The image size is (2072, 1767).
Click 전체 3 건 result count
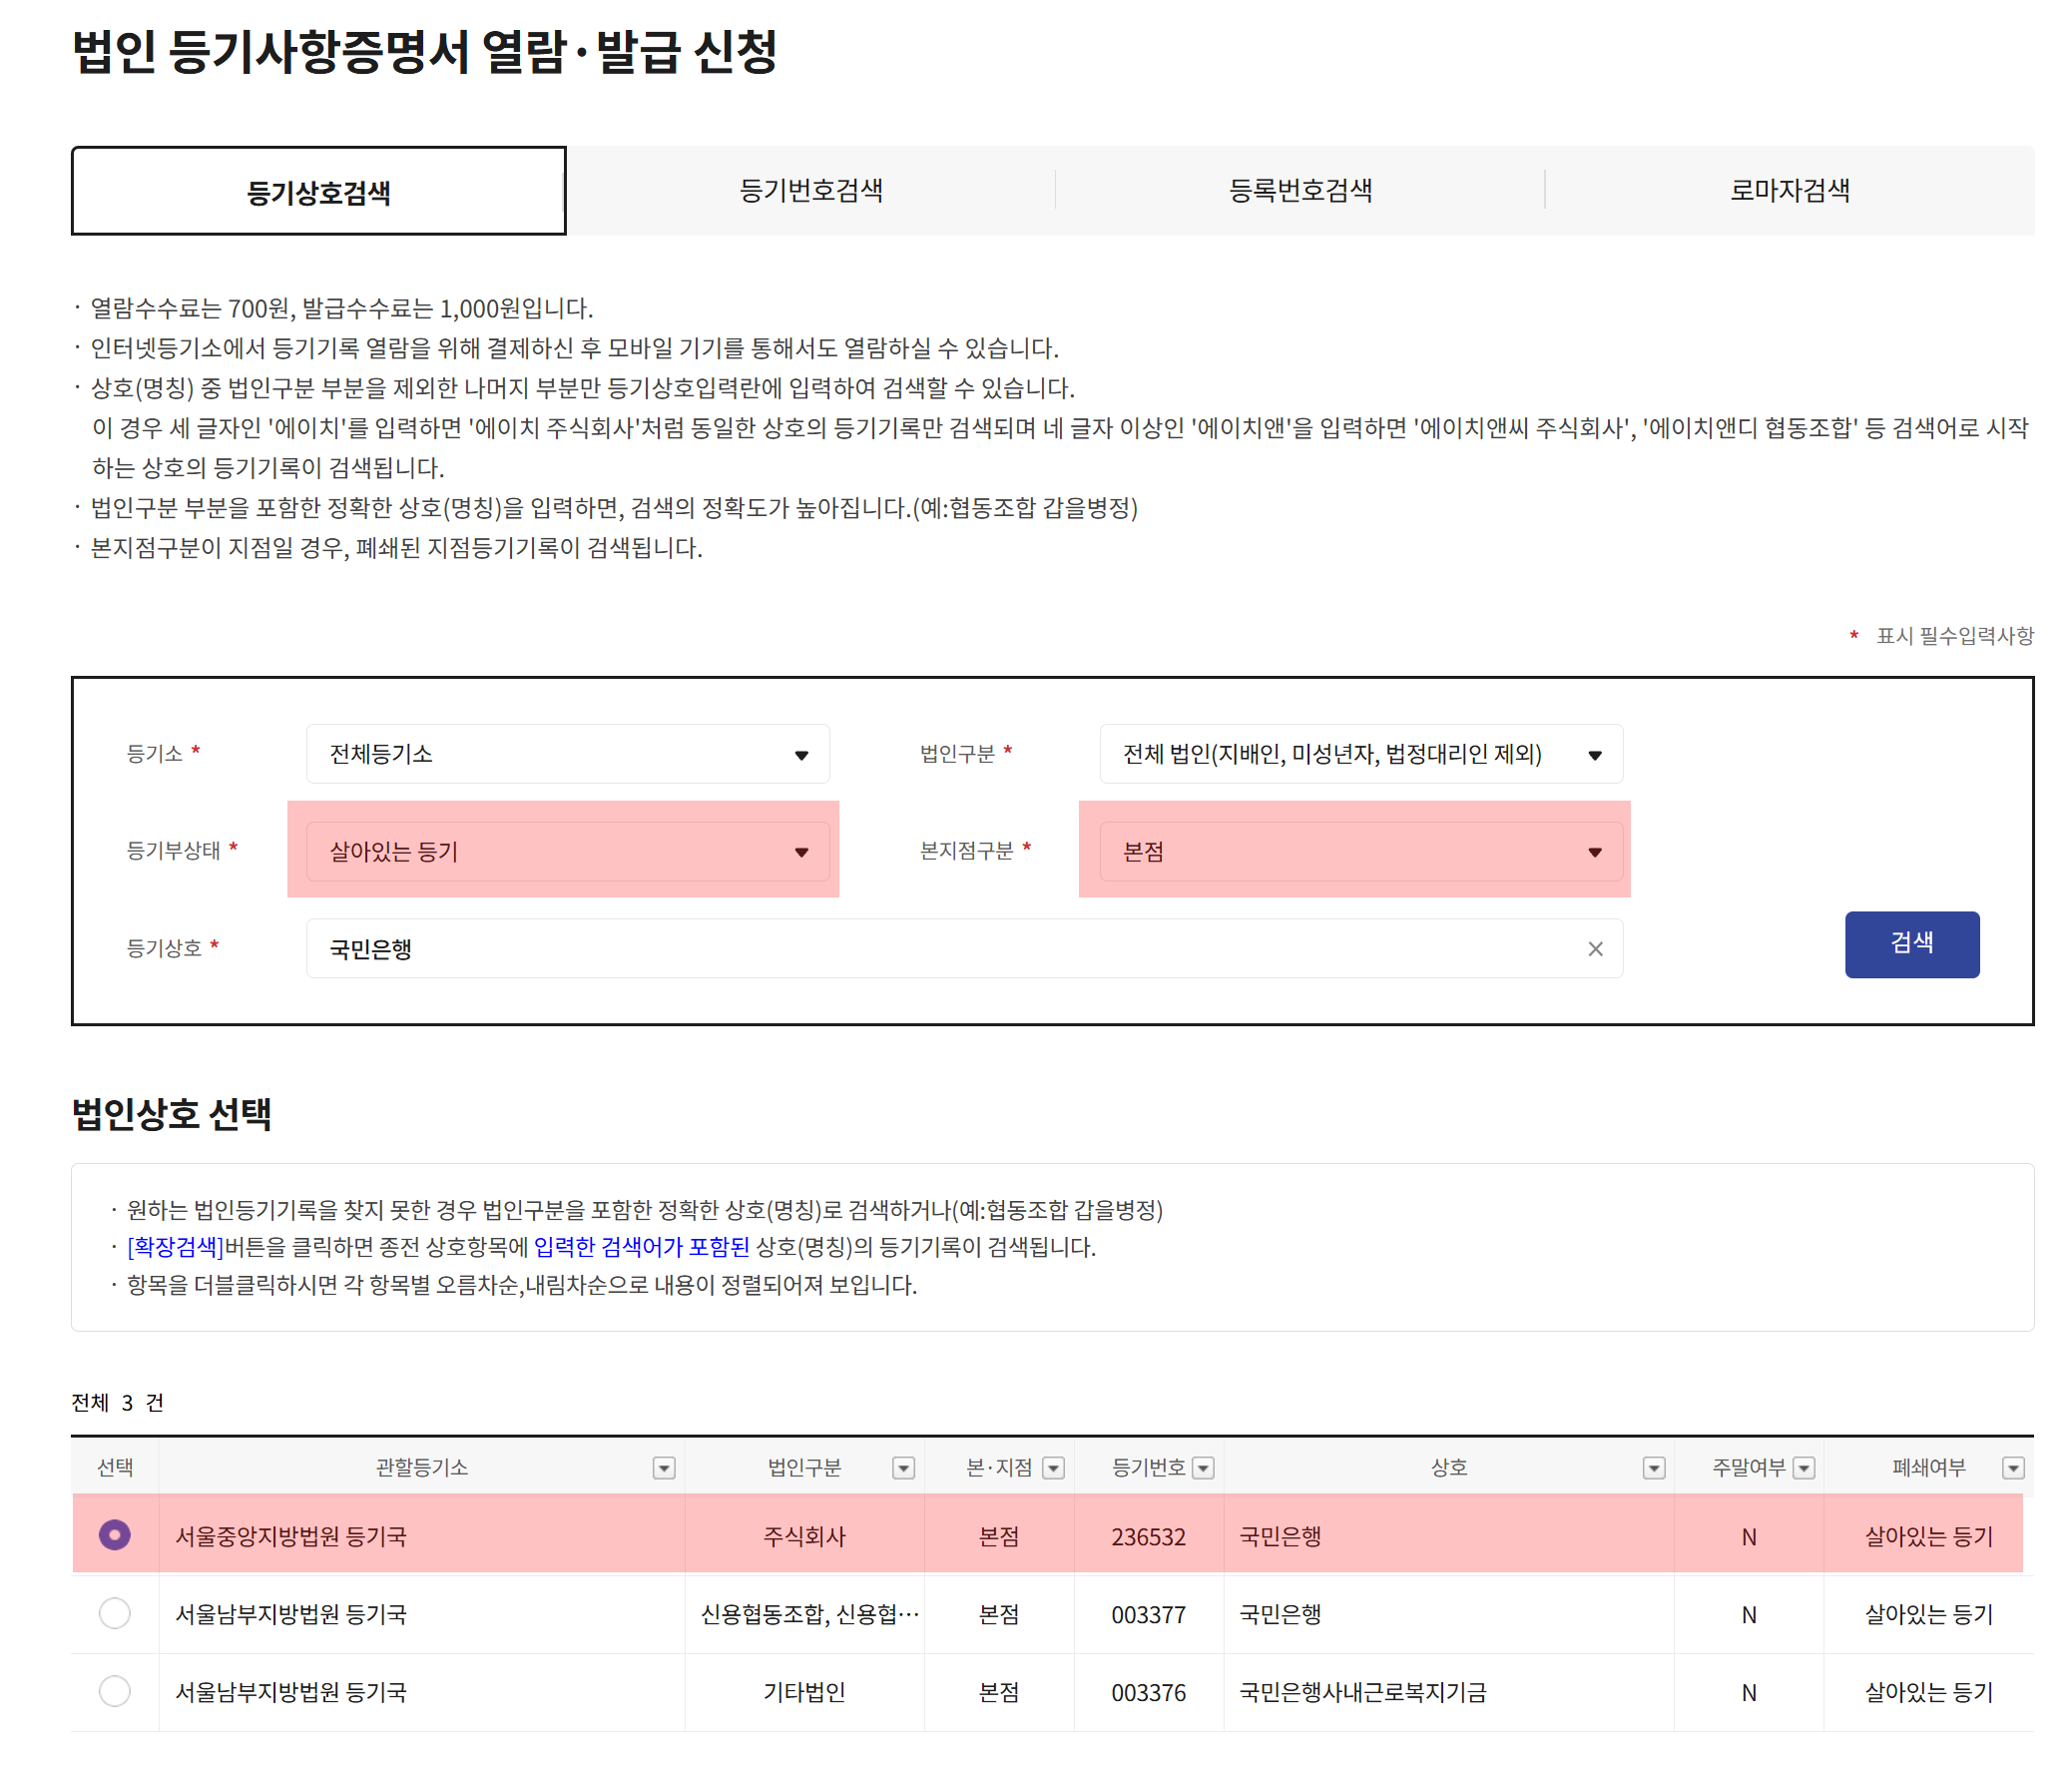tap(117, 1403)
